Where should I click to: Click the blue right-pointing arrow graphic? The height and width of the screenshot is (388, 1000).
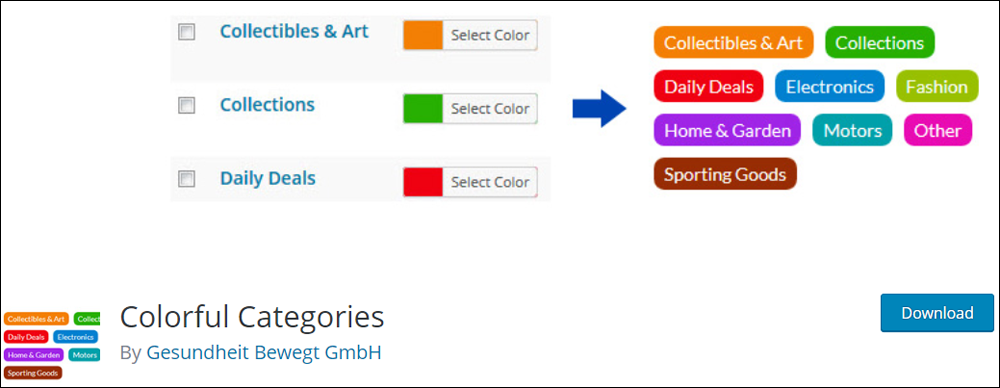pos(599,108)
